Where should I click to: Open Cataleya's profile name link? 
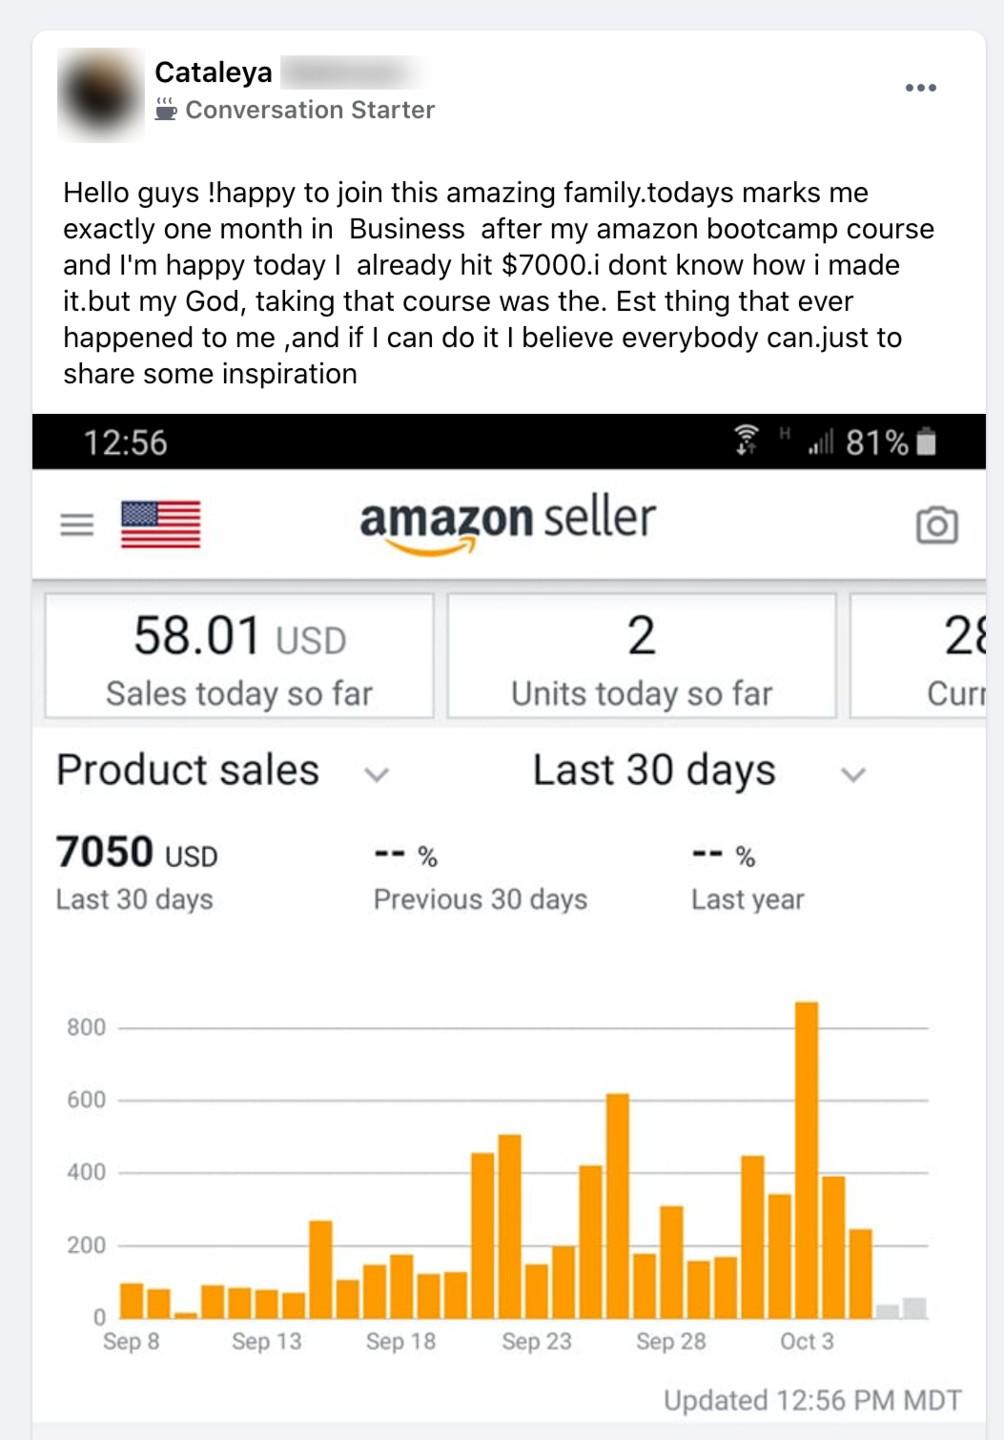[x=213, y=72]
